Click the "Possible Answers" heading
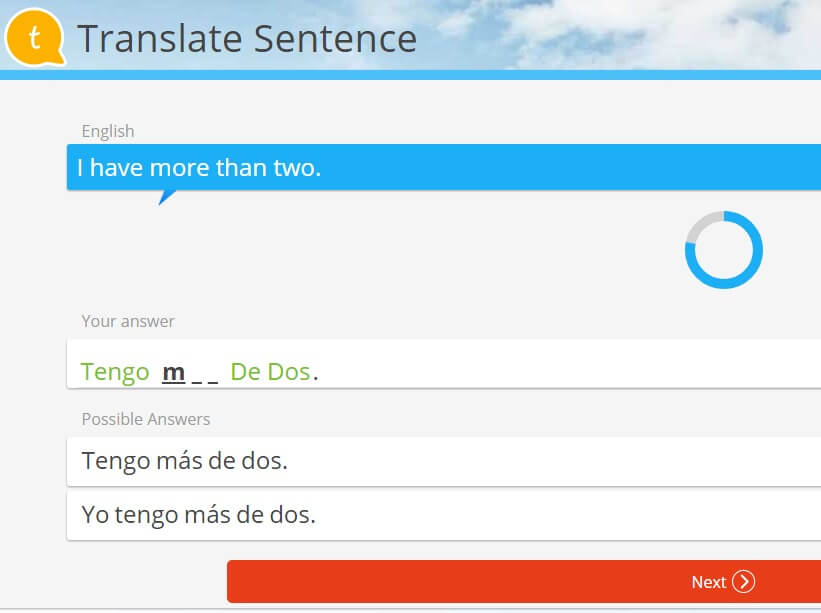This screenshot has width=821, height=613. coord(146,419)
